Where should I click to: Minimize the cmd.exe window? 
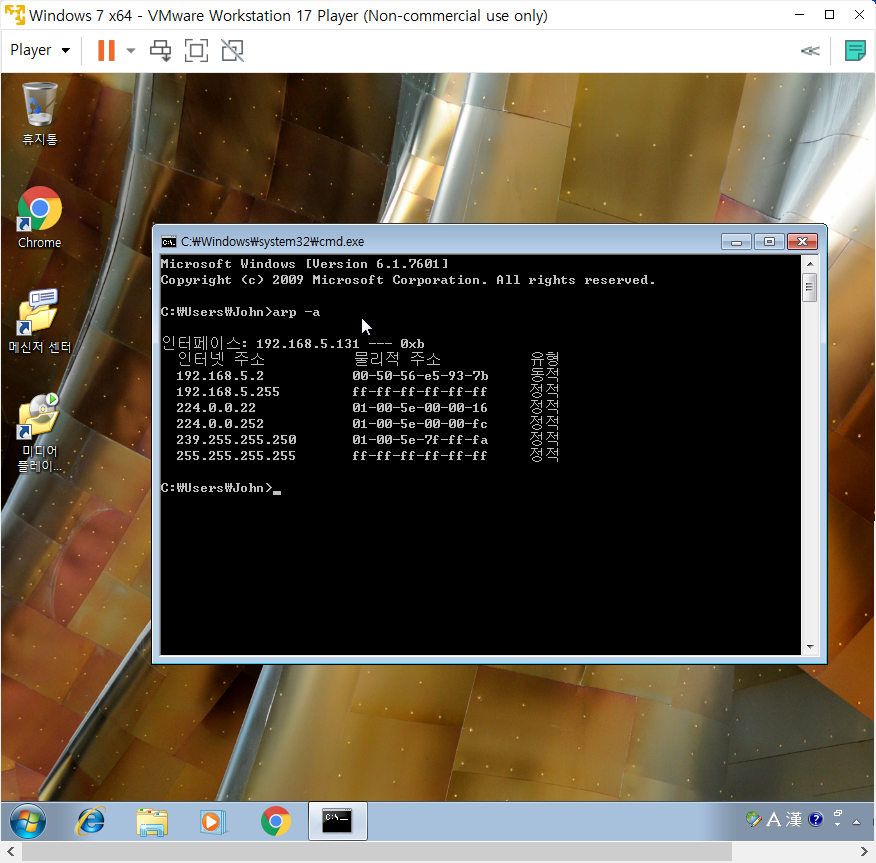click(736, 242)
